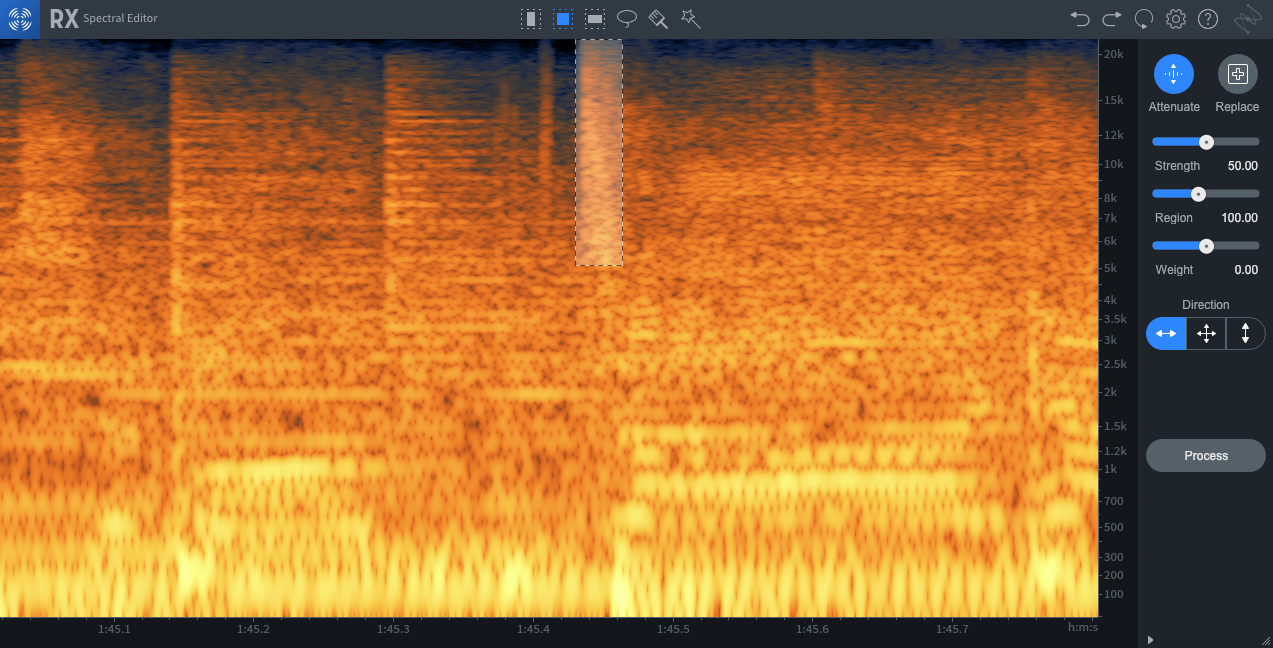
Task: Click the Weight value 0.00
Action: [x=1246, y=270]
